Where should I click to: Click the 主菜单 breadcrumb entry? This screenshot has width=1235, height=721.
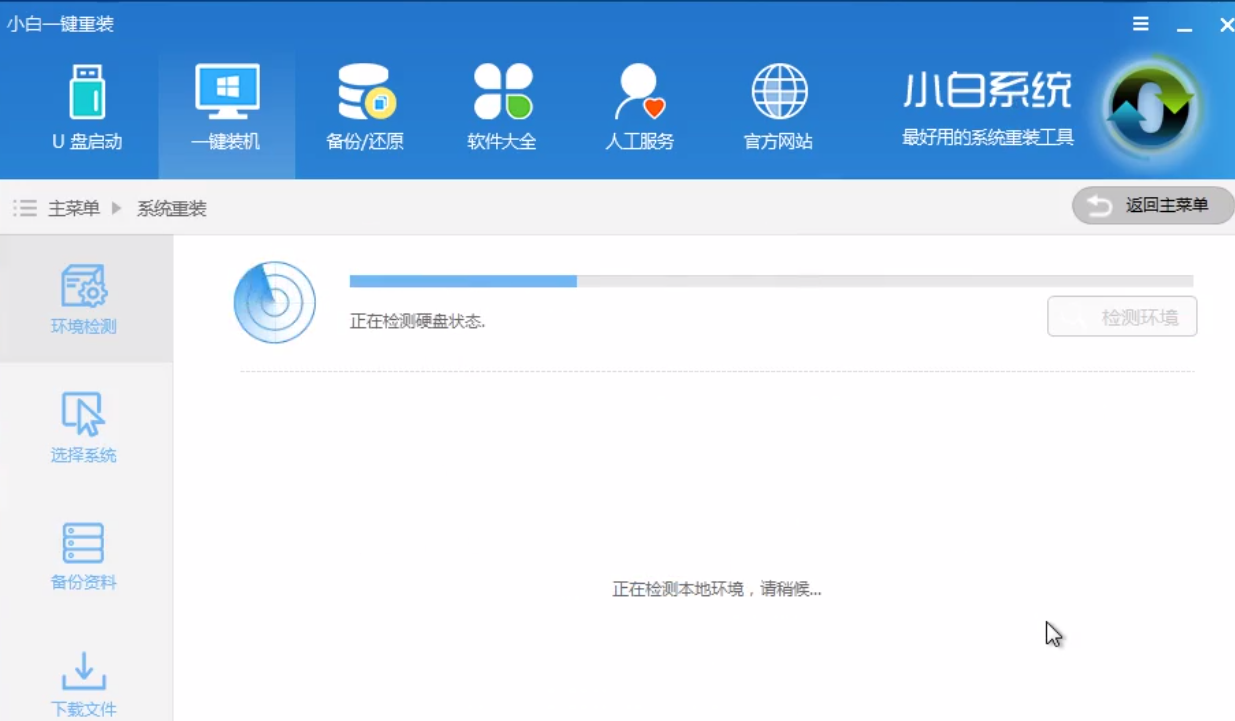[x=71, y=208]
